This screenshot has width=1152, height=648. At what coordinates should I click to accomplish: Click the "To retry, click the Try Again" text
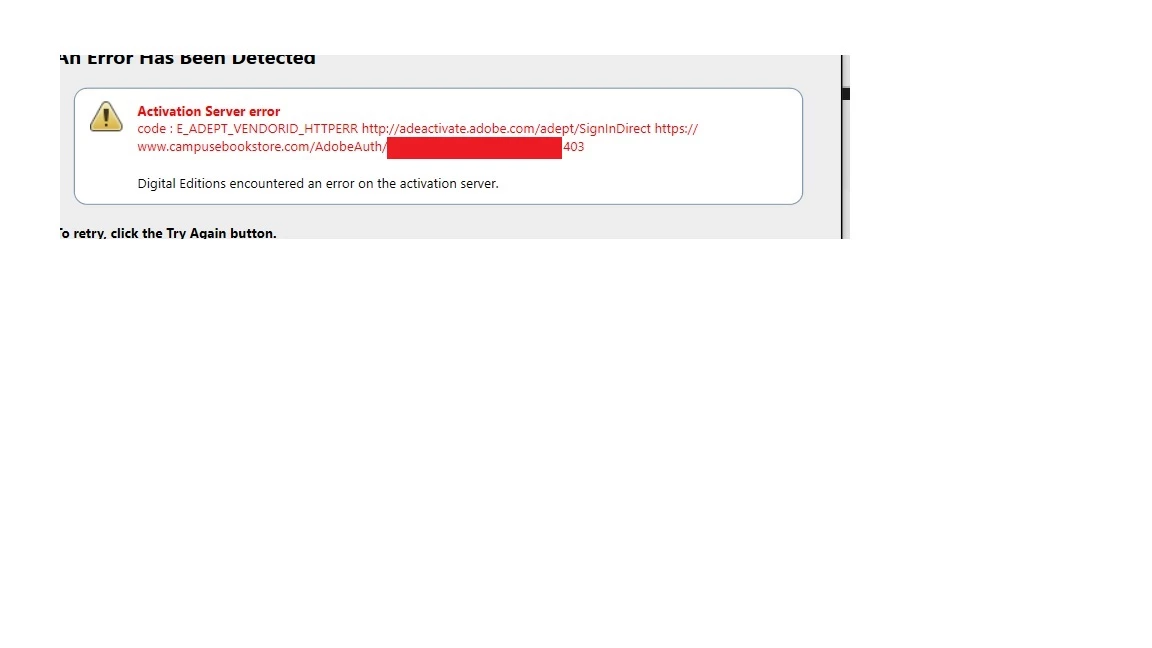(168, 233)
